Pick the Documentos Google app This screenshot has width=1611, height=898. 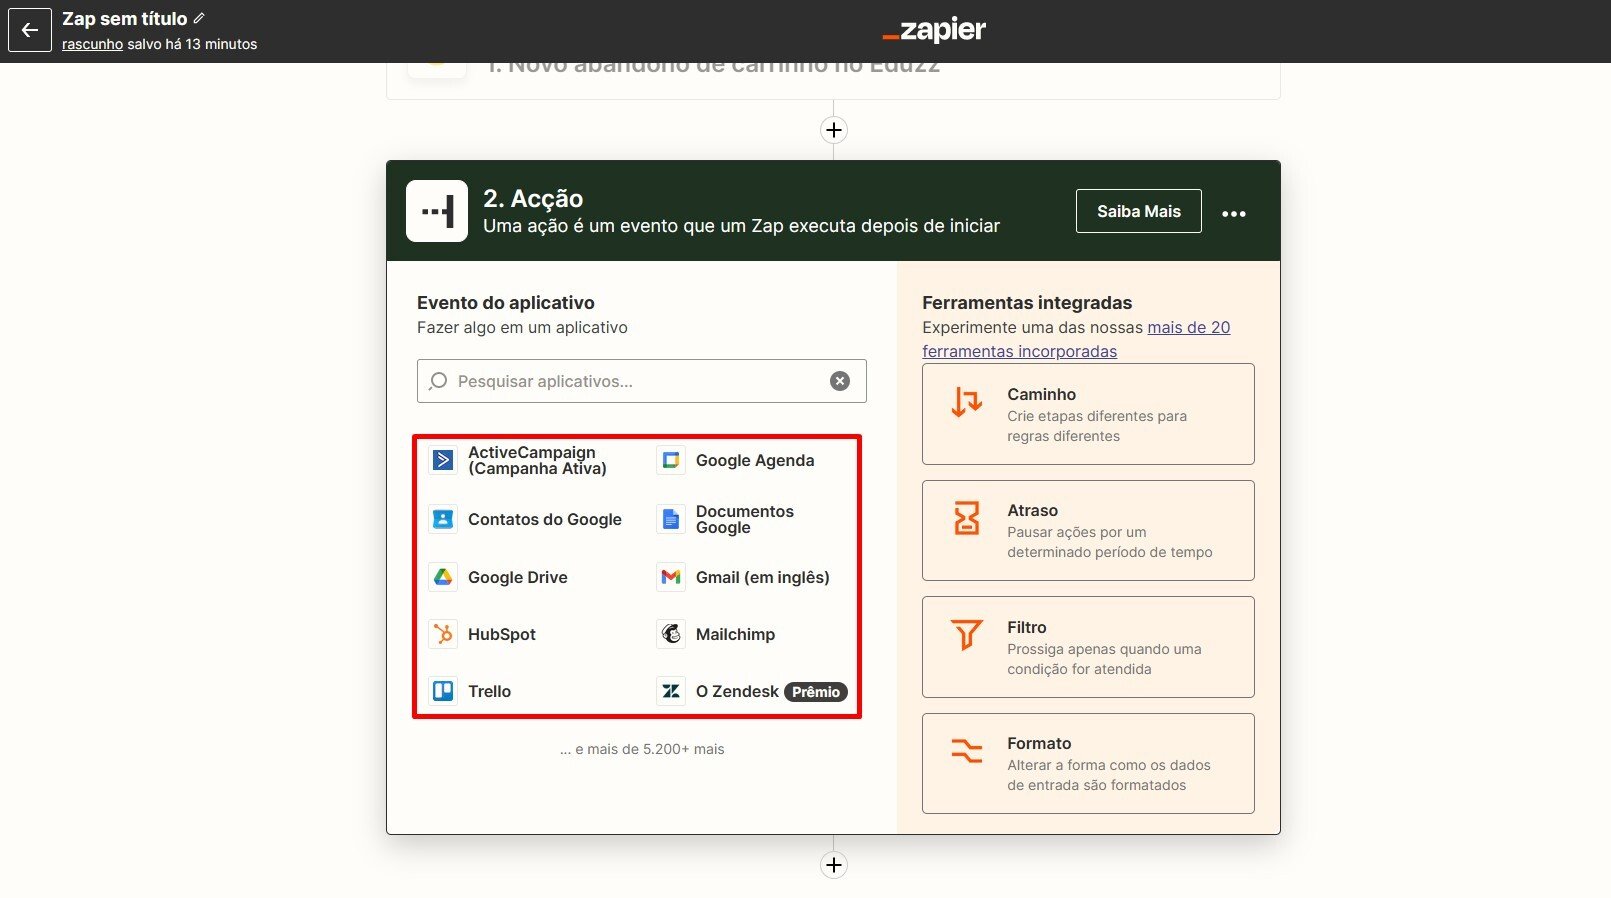point(744,519)
